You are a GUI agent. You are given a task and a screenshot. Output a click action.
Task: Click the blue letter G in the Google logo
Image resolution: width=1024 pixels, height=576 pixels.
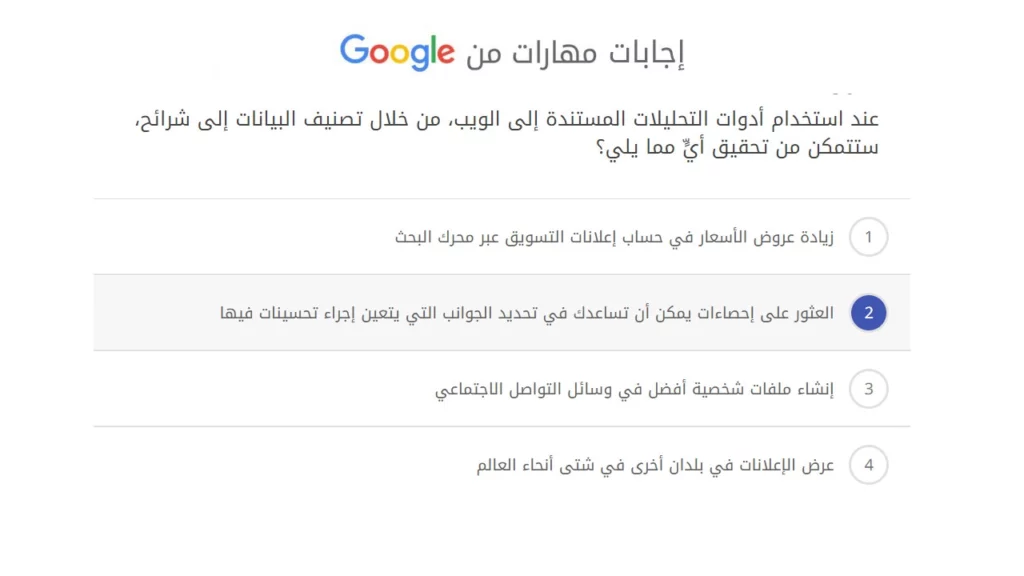(x=355, y=50)
